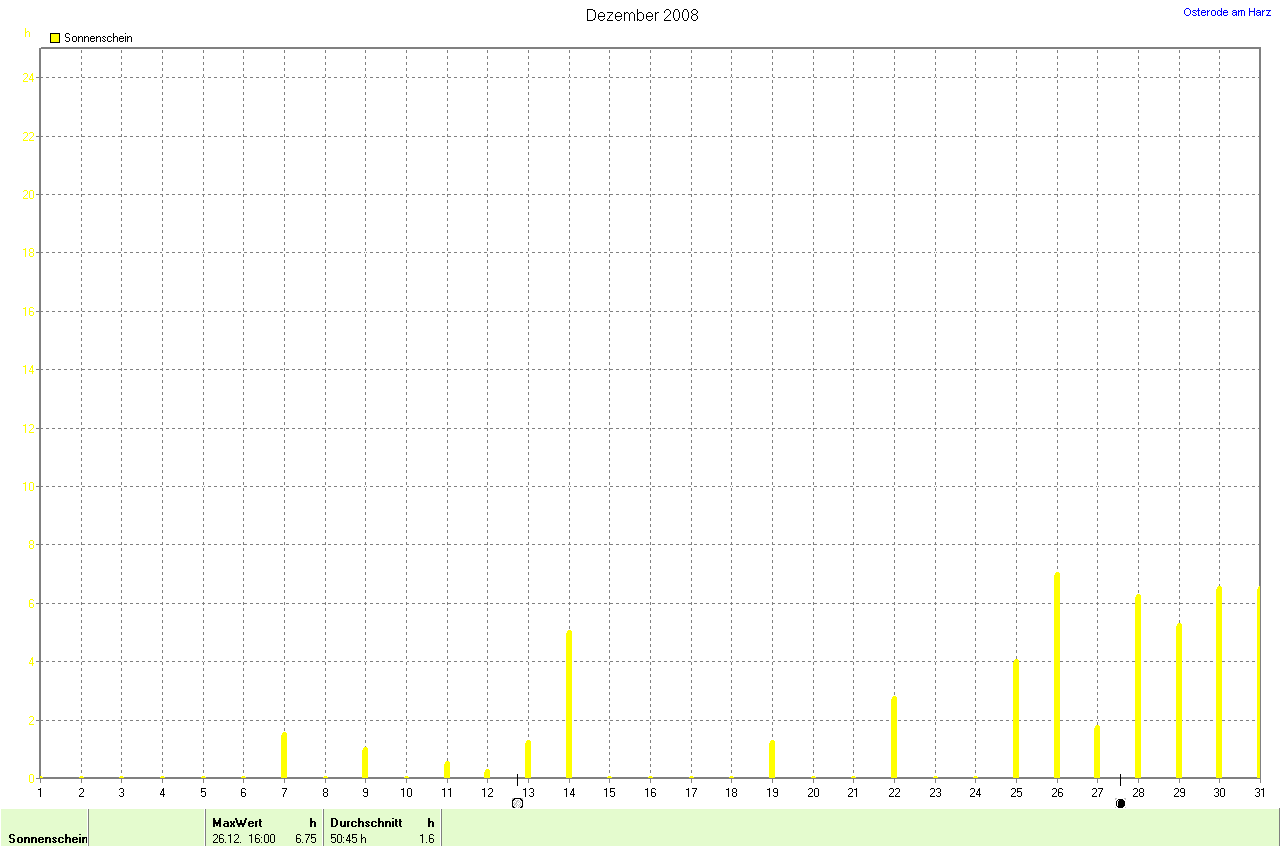The width and height of the screenshot is (1280, 846).
Task: Click the 6.75 maximum value cell
Action: coord(304,839)
